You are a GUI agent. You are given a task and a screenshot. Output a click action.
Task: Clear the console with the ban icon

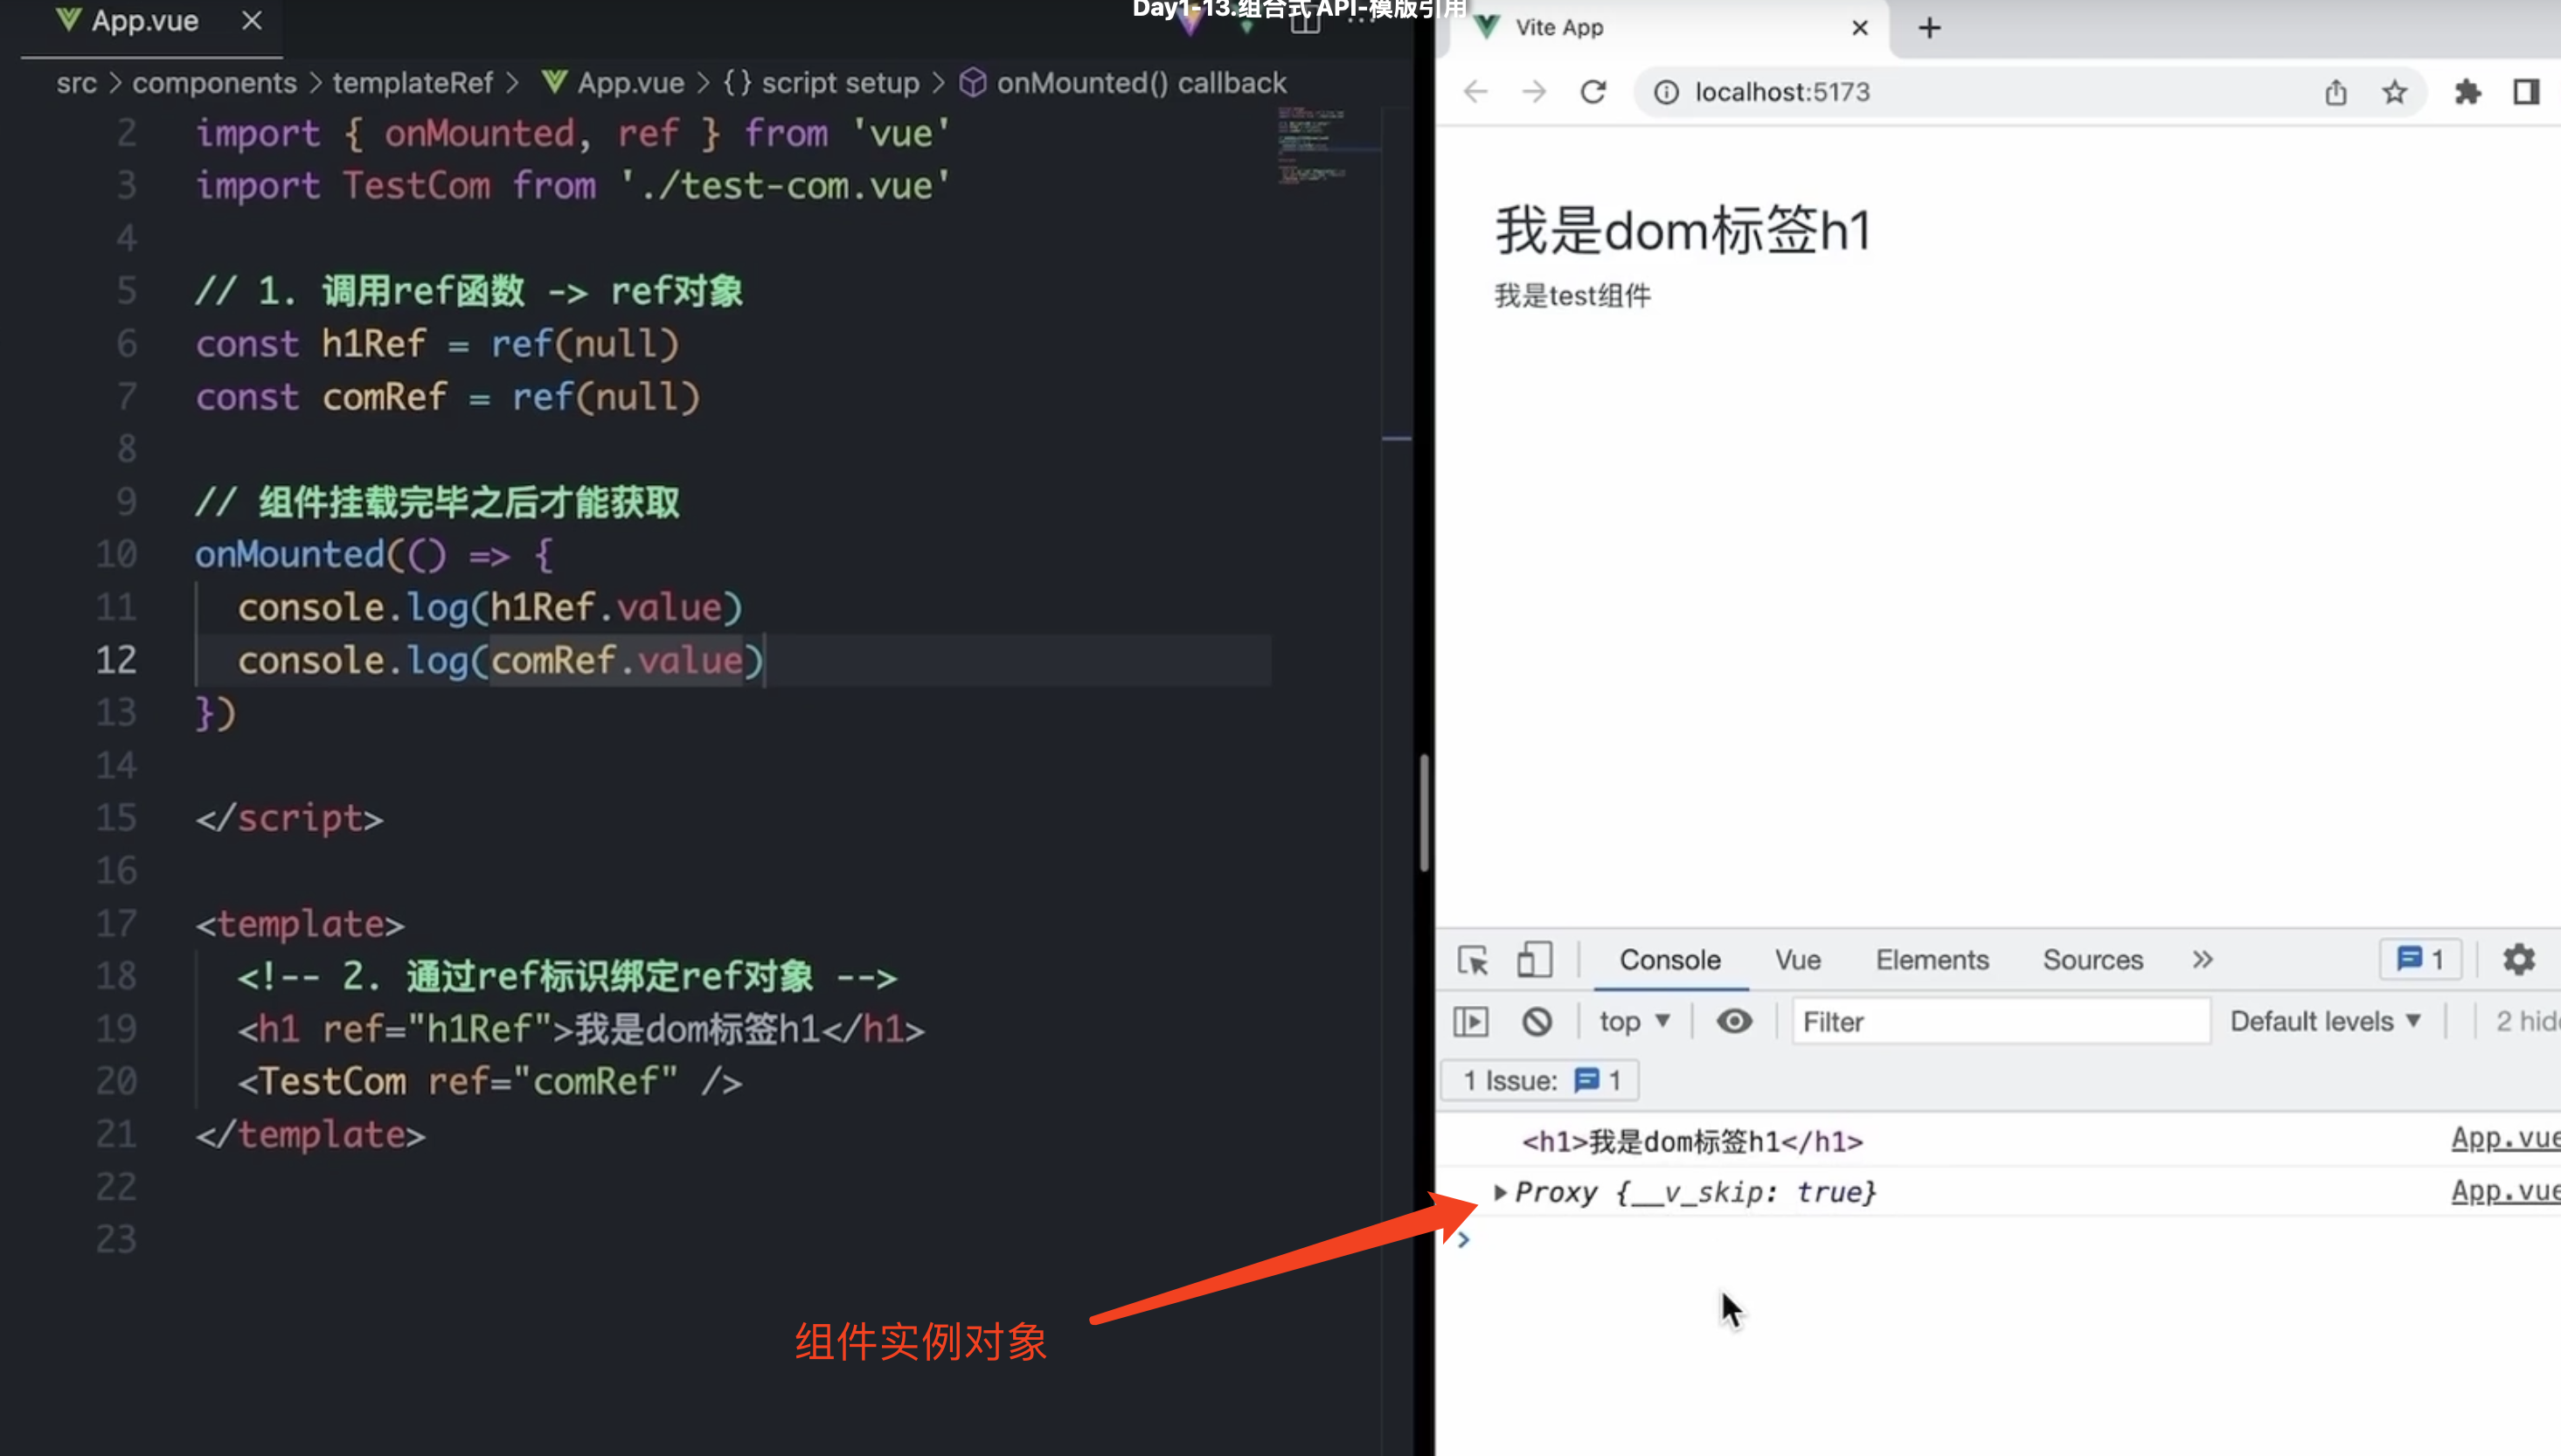[1537, 1021]
